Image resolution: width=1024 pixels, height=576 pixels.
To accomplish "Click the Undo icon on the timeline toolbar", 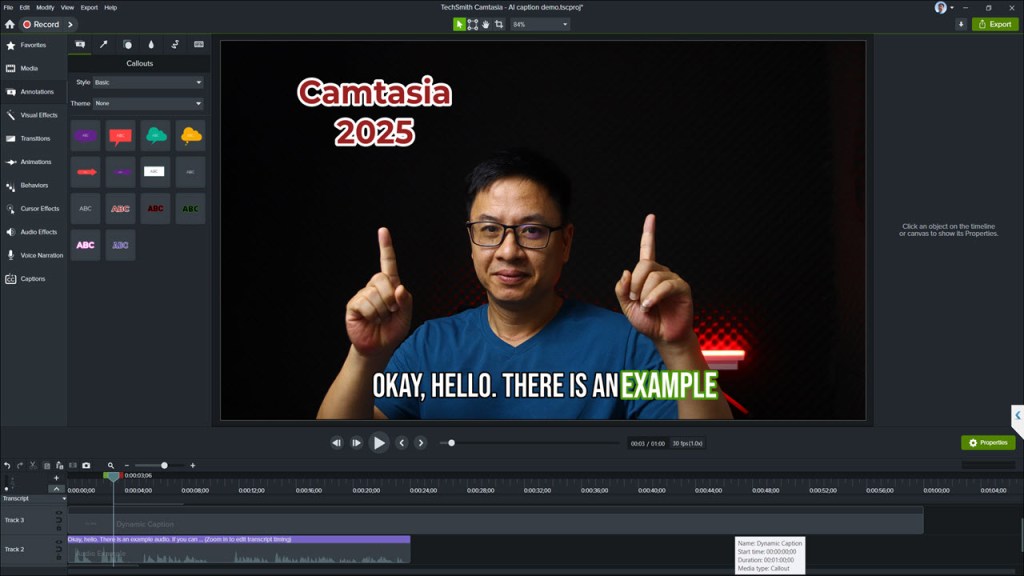I will point(8,464).
